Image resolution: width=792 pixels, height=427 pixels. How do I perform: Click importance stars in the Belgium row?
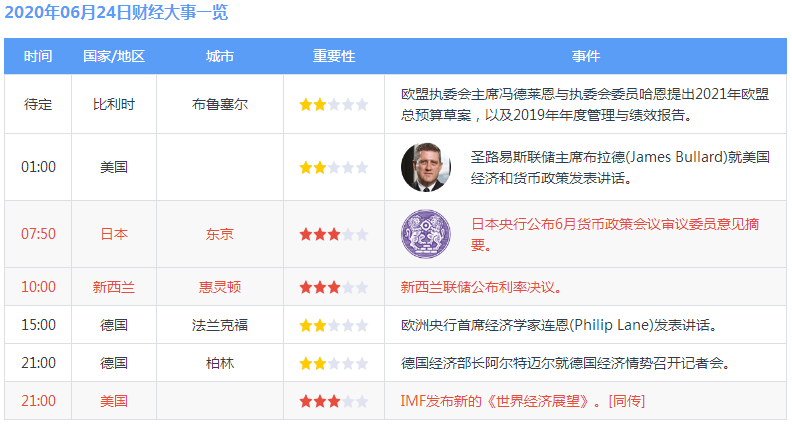coord(333,104)
